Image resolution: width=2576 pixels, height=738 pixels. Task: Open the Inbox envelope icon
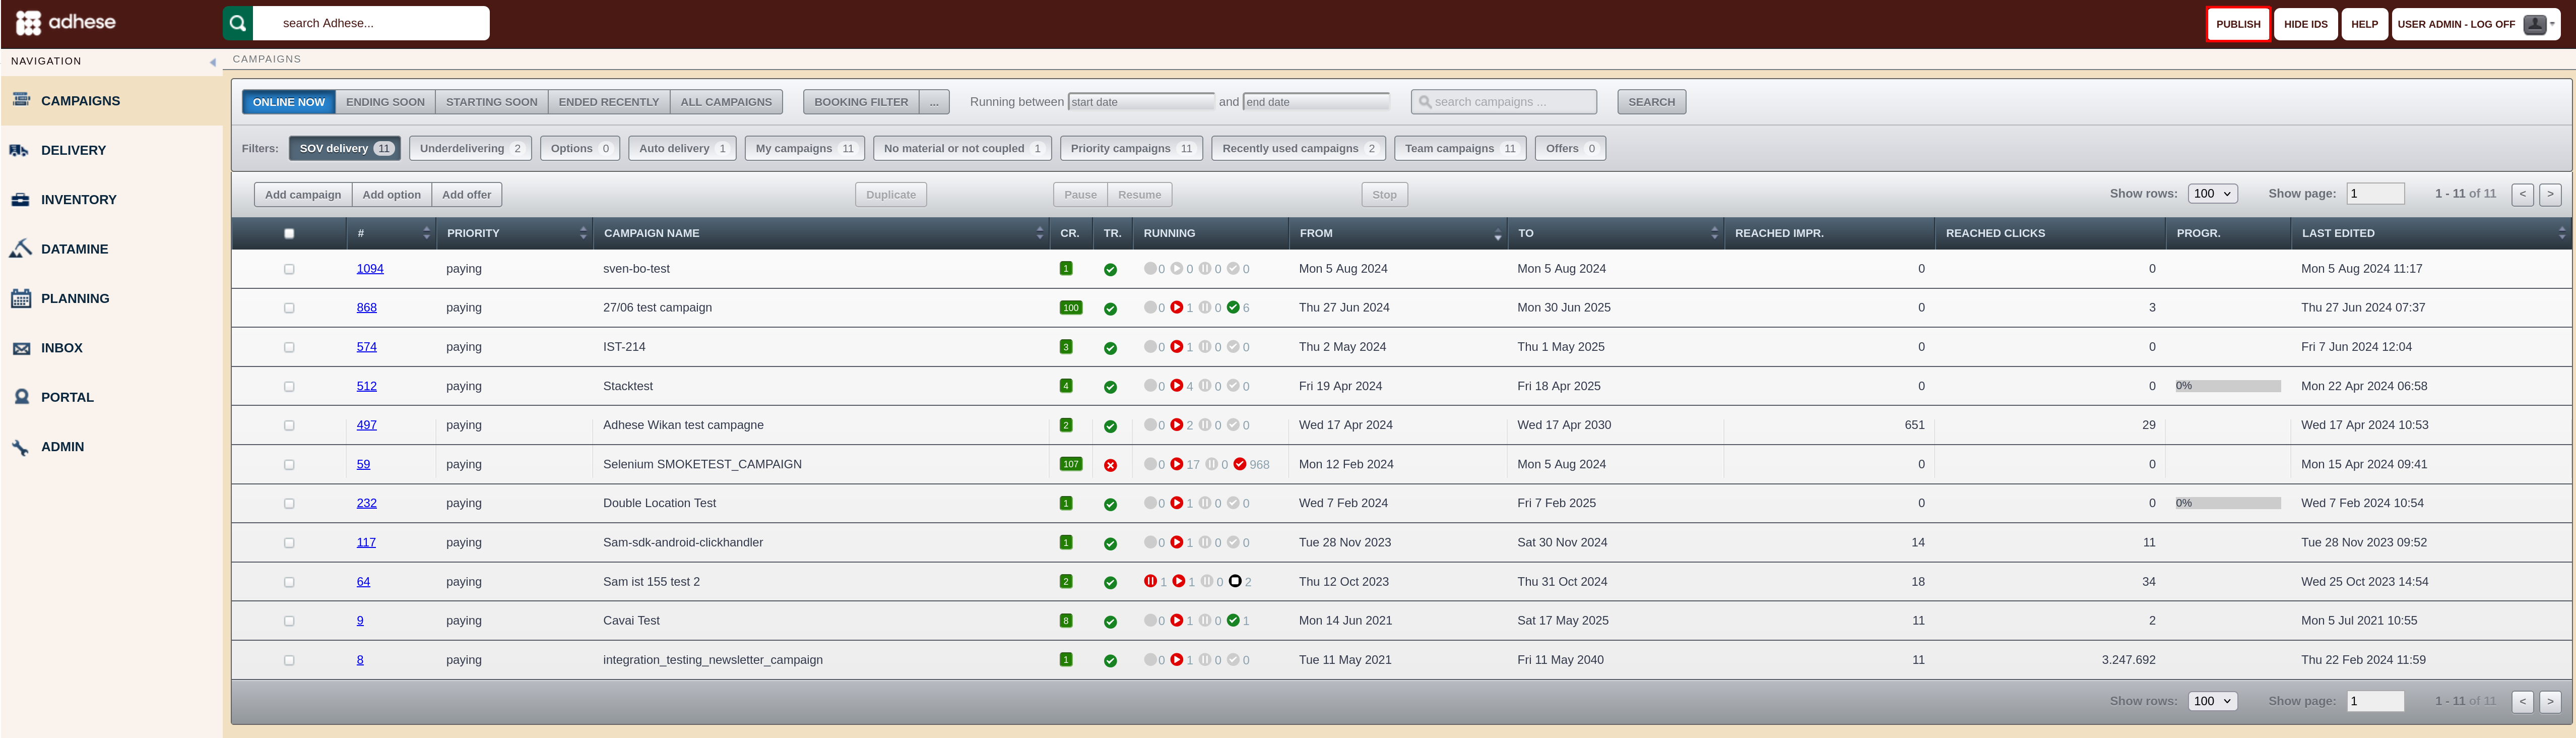pos(21,348)
